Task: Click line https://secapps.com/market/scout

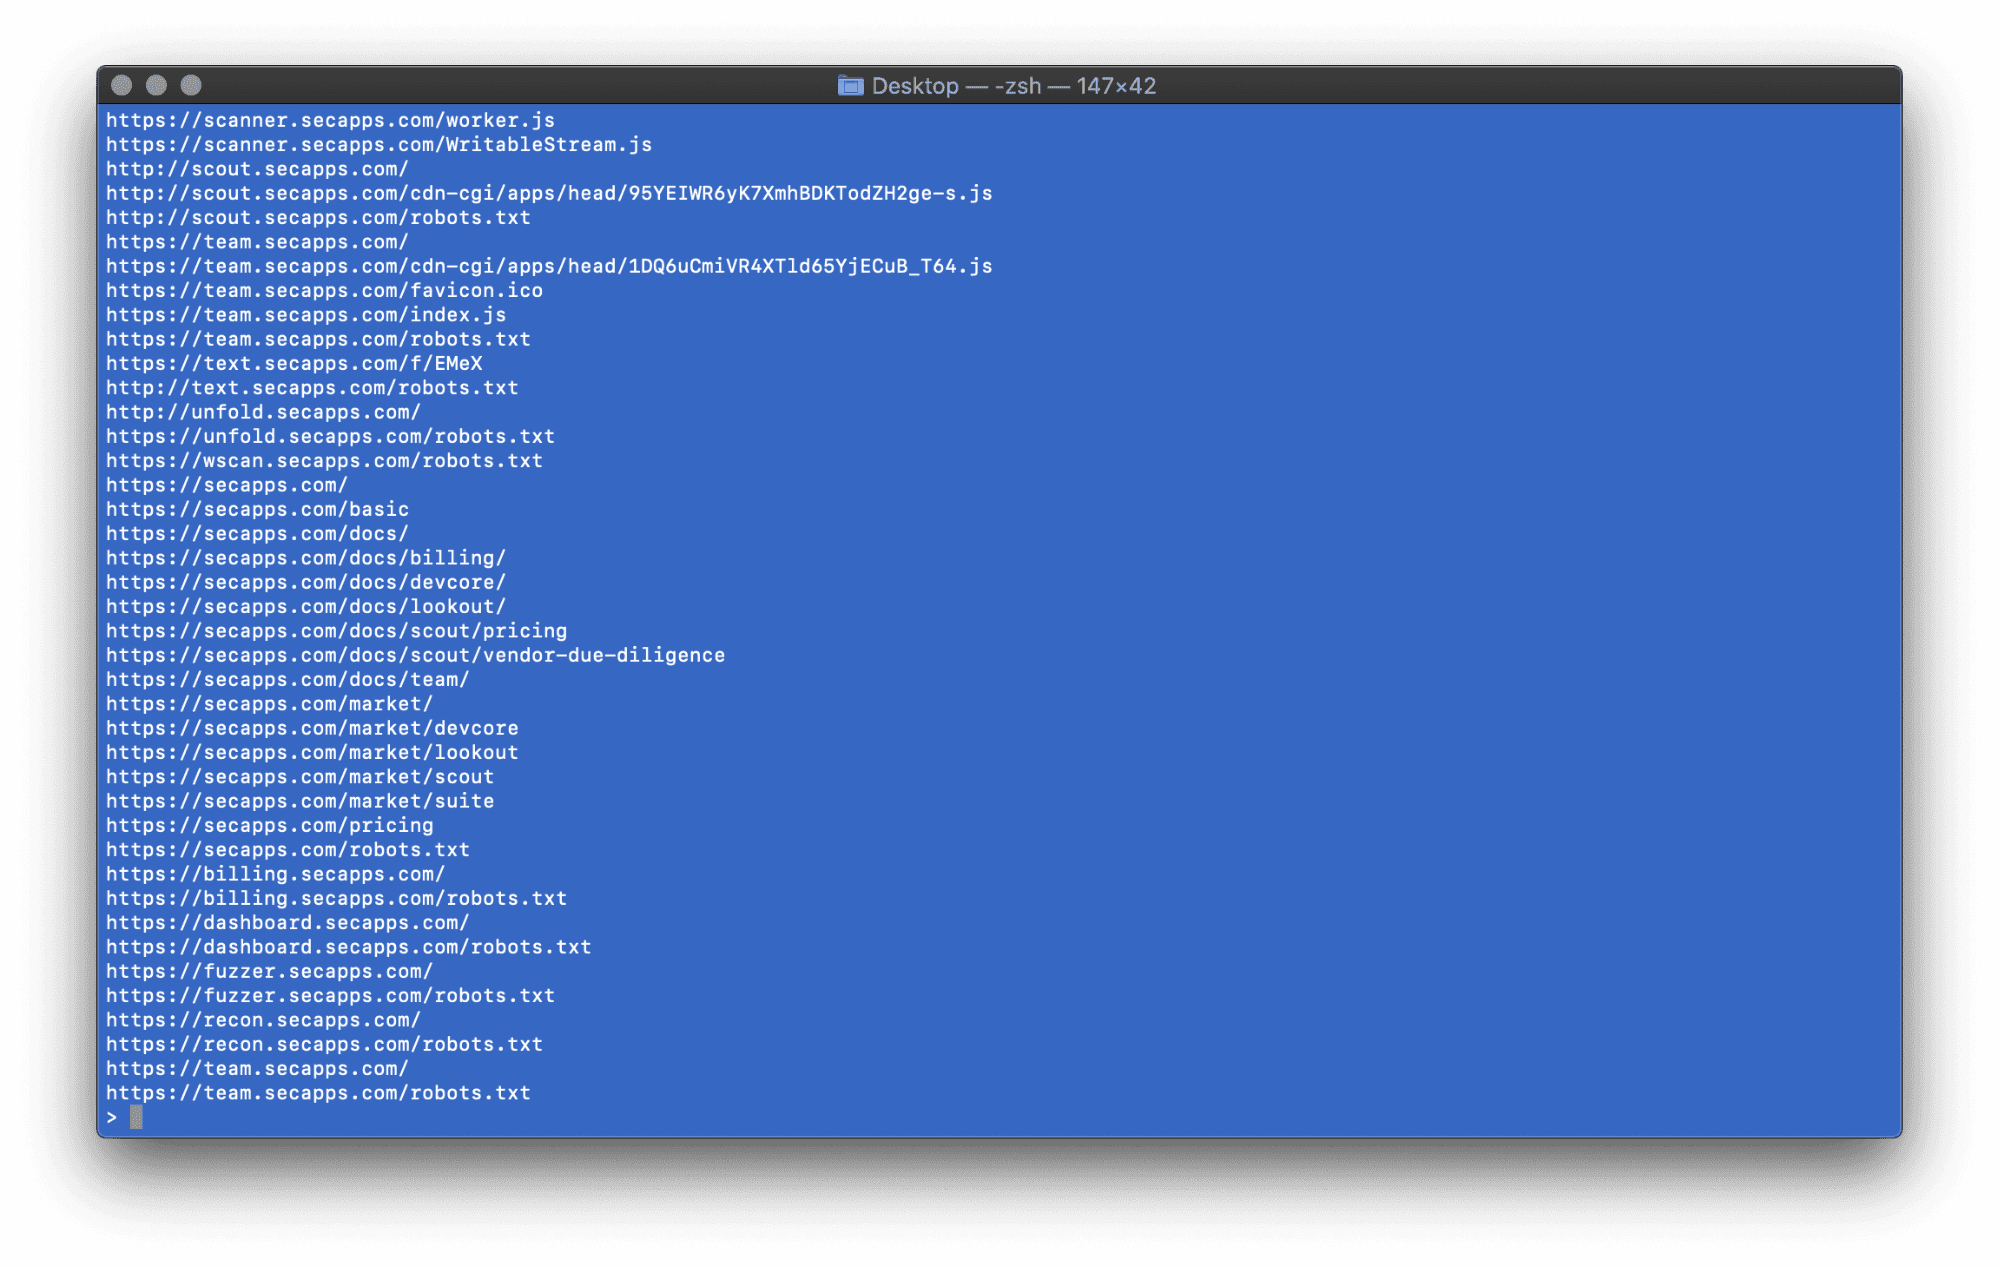Action: pos(300,778)
